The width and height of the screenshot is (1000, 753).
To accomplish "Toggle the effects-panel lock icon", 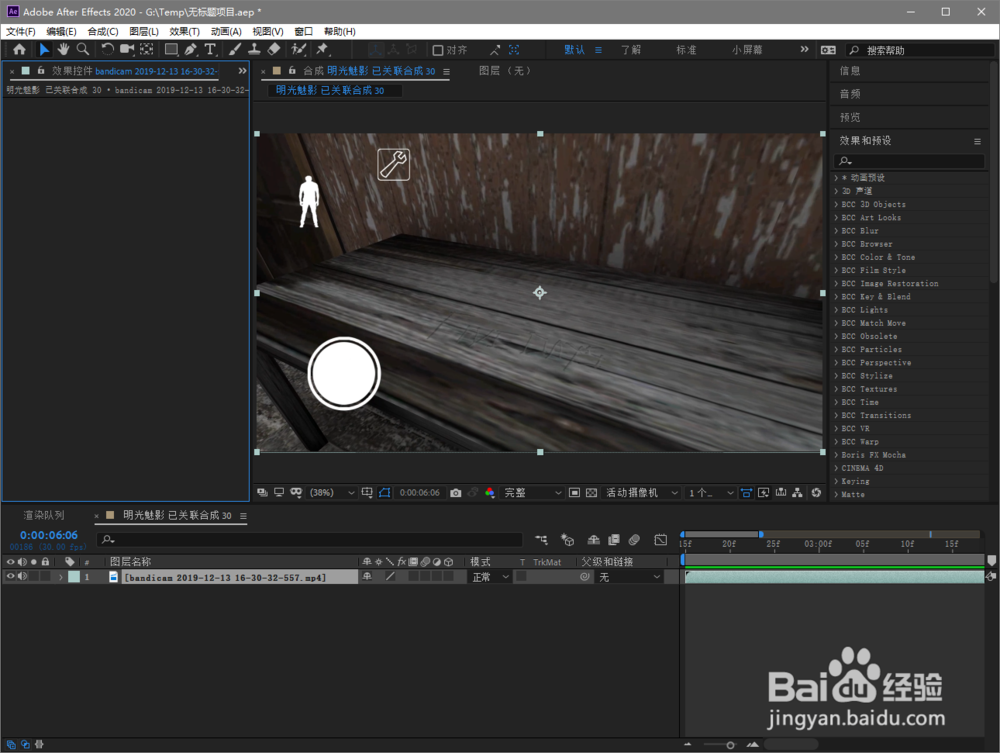I will click(x=41, y=71).
